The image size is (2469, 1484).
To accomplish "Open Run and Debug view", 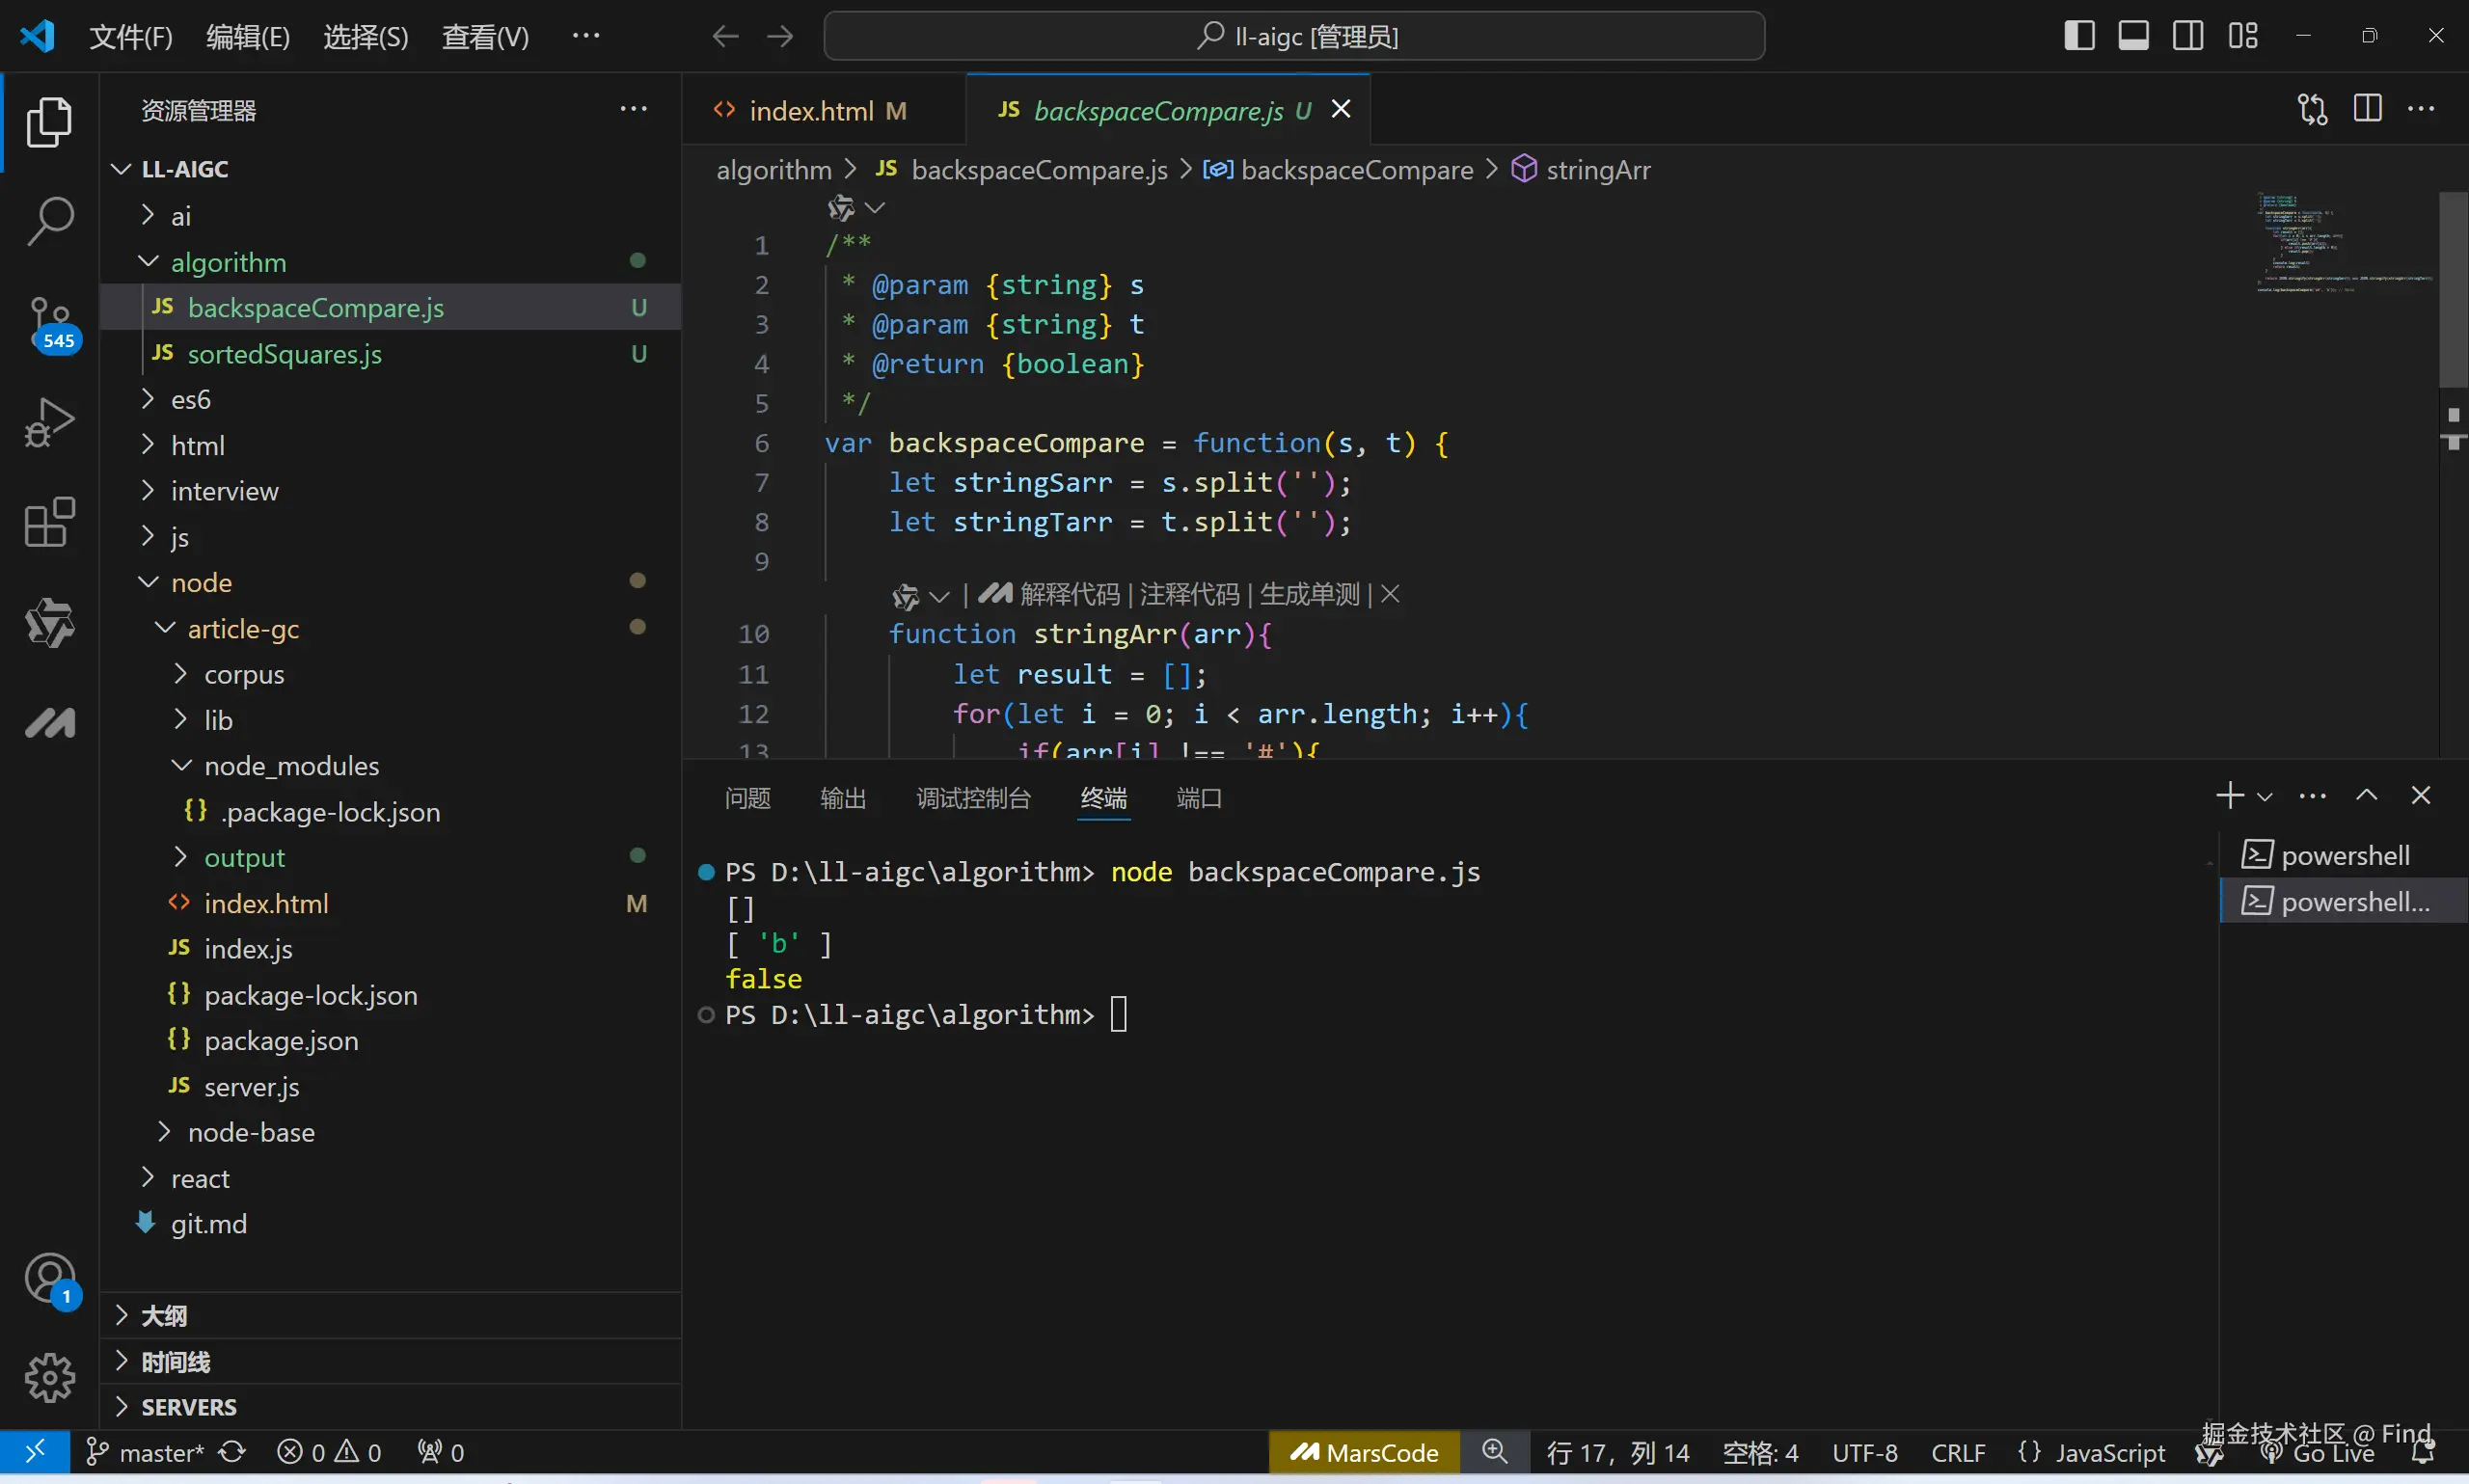I will click(49, 422).
